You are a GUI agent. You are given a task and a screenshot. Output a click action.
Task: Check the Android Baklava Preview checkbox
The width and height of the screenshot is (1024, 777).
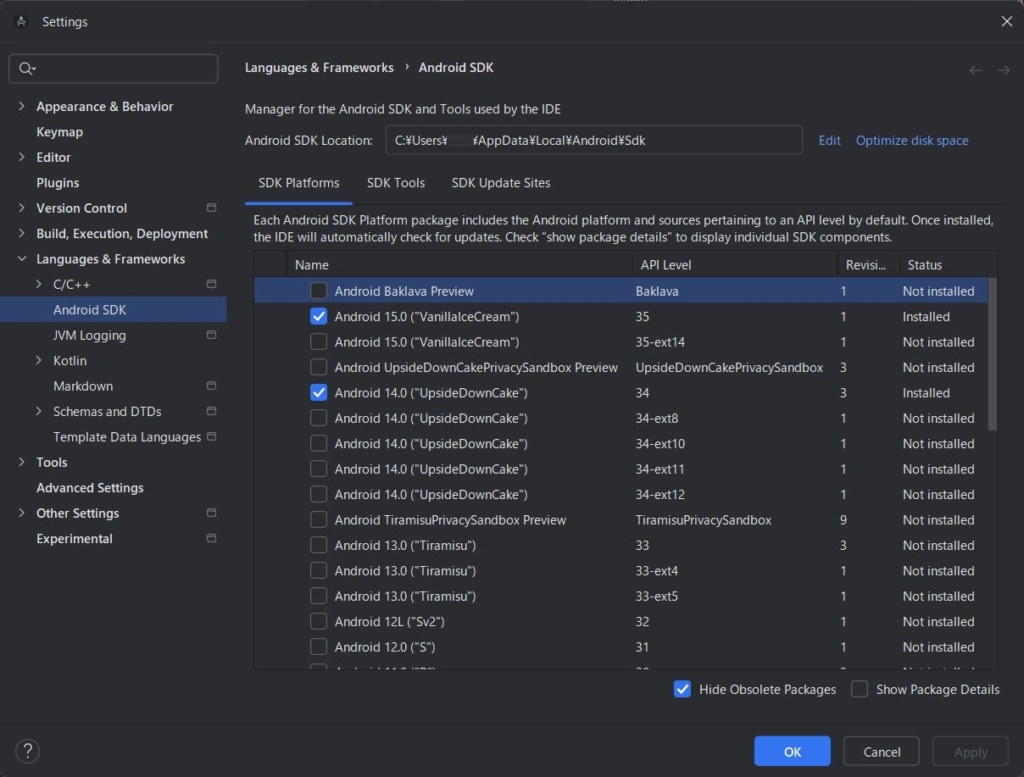pyautogui.click(x=319, y=291)
